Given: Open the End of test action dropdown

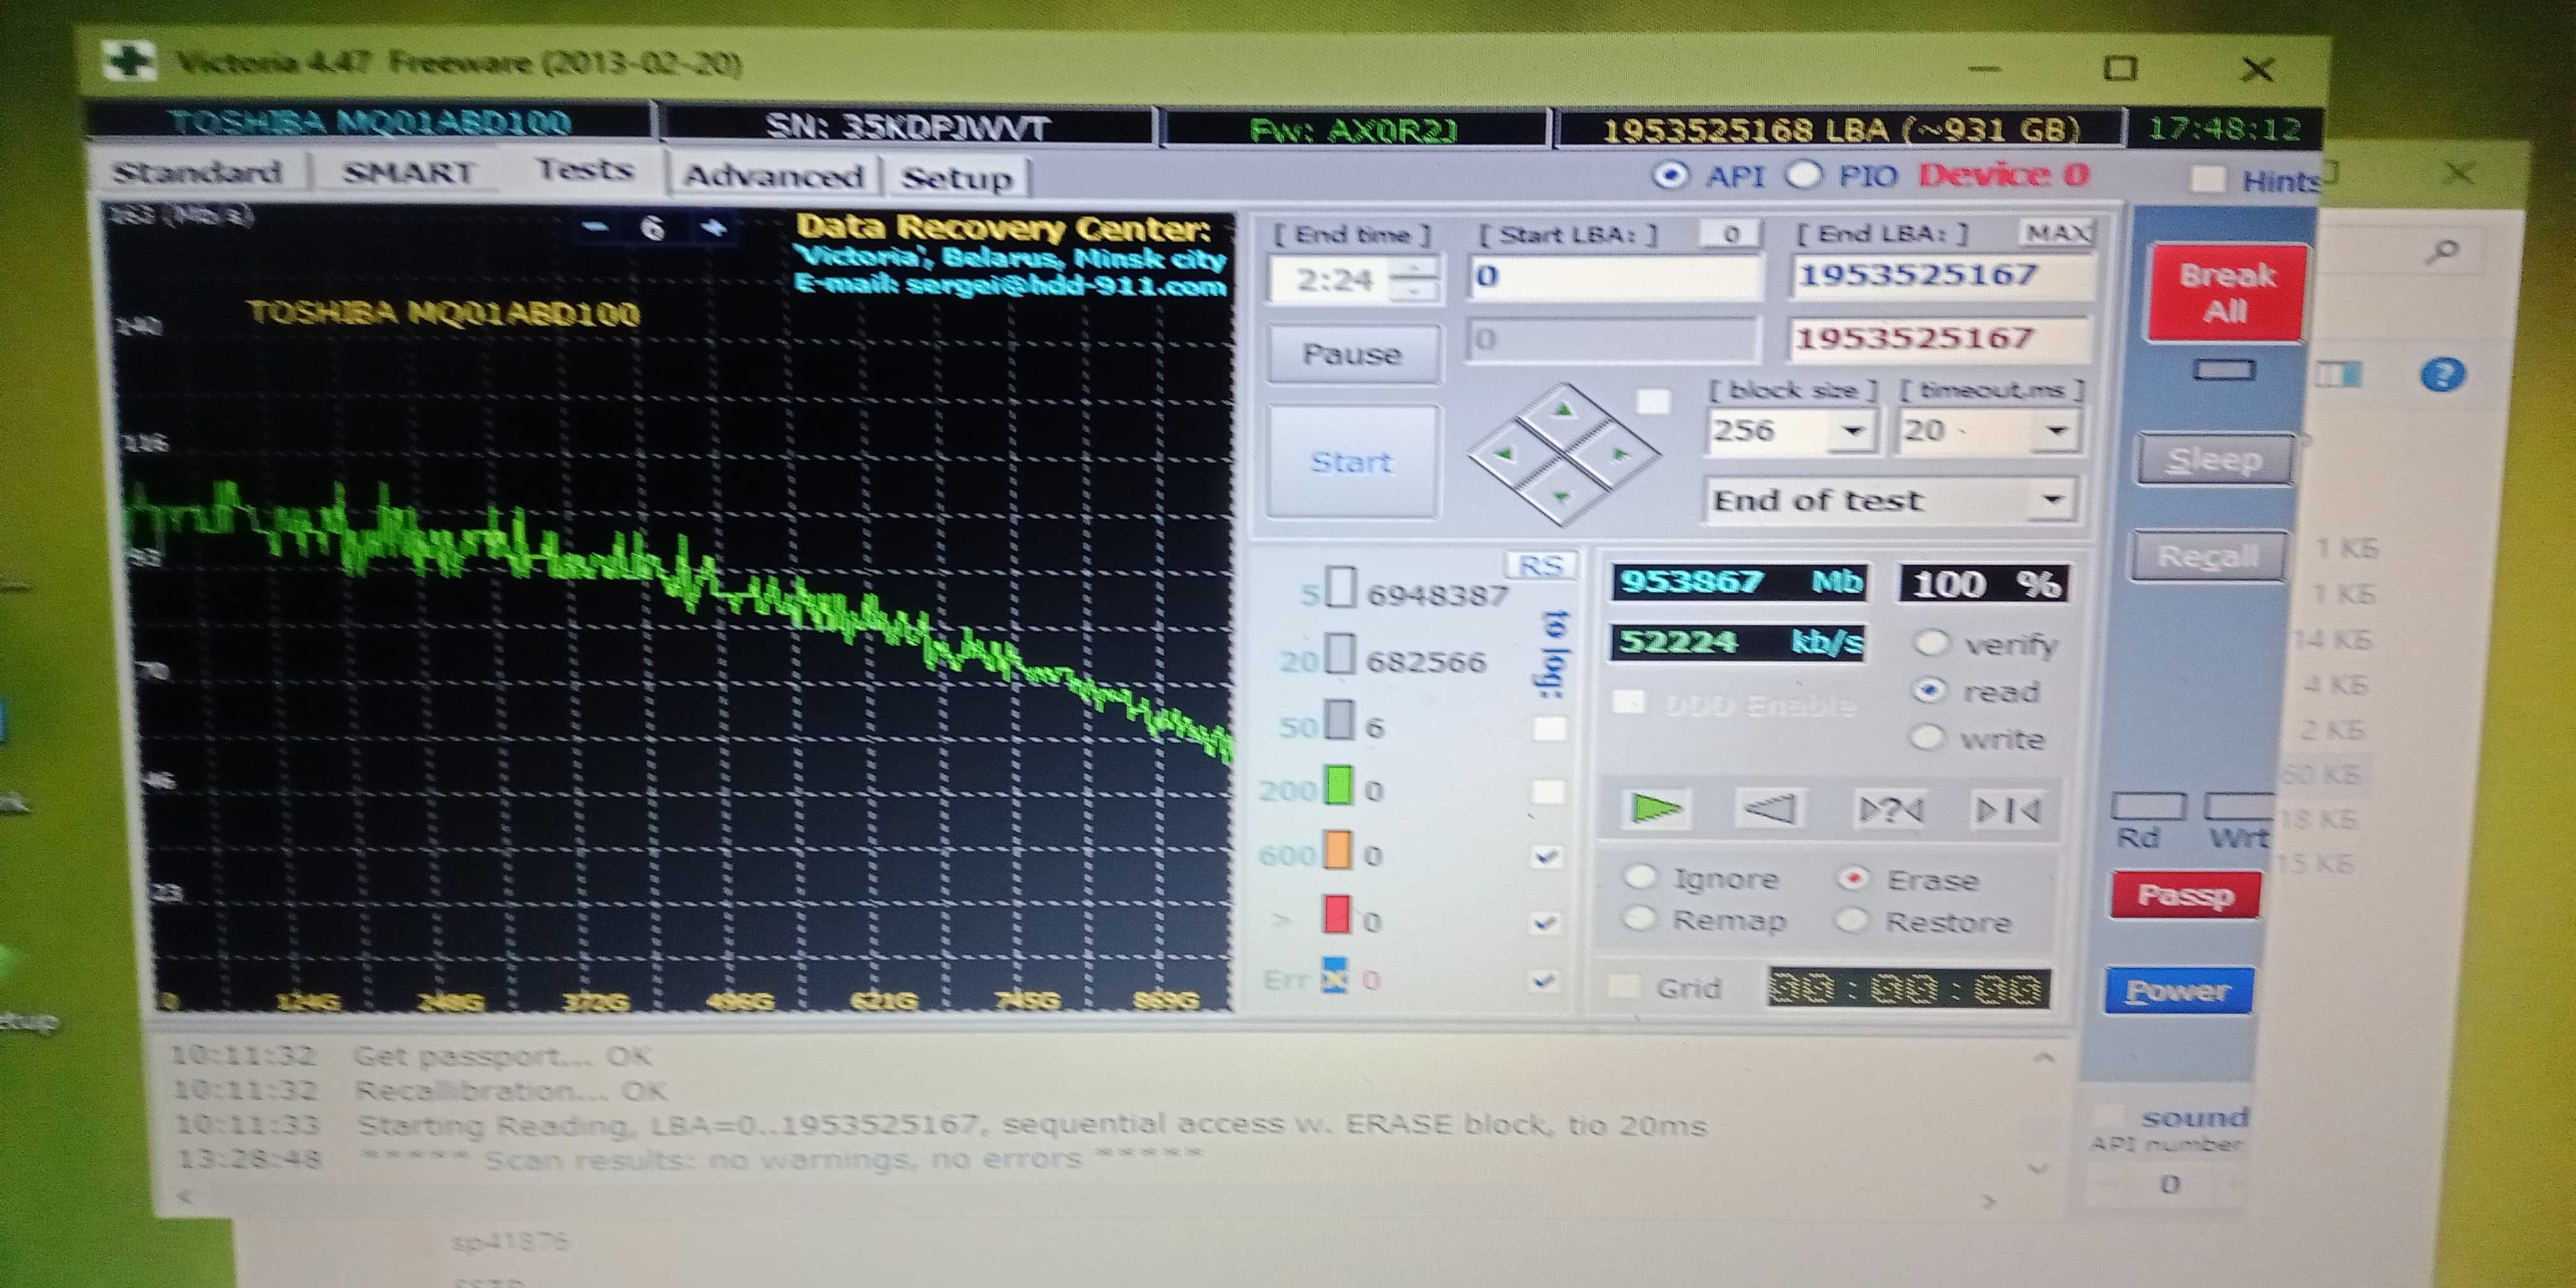Looking at the screenshot, I should click(x=2052, y=499).
